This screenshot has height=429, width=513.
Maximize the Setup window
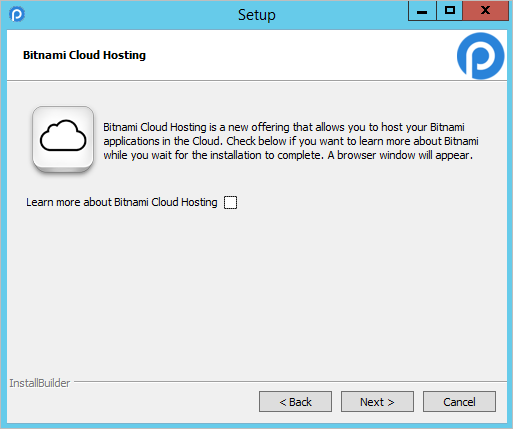coord(450,11)
